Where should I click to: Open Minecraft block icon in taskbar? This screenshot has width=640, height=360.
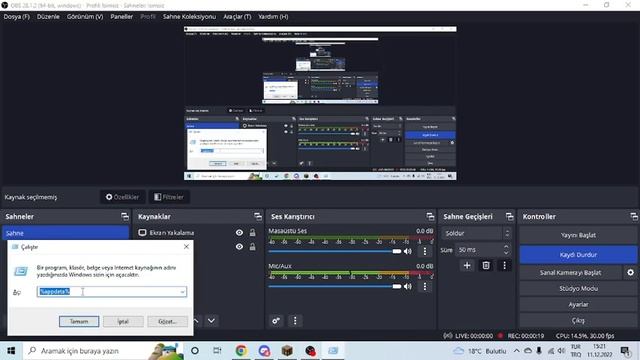click(287, 351)
